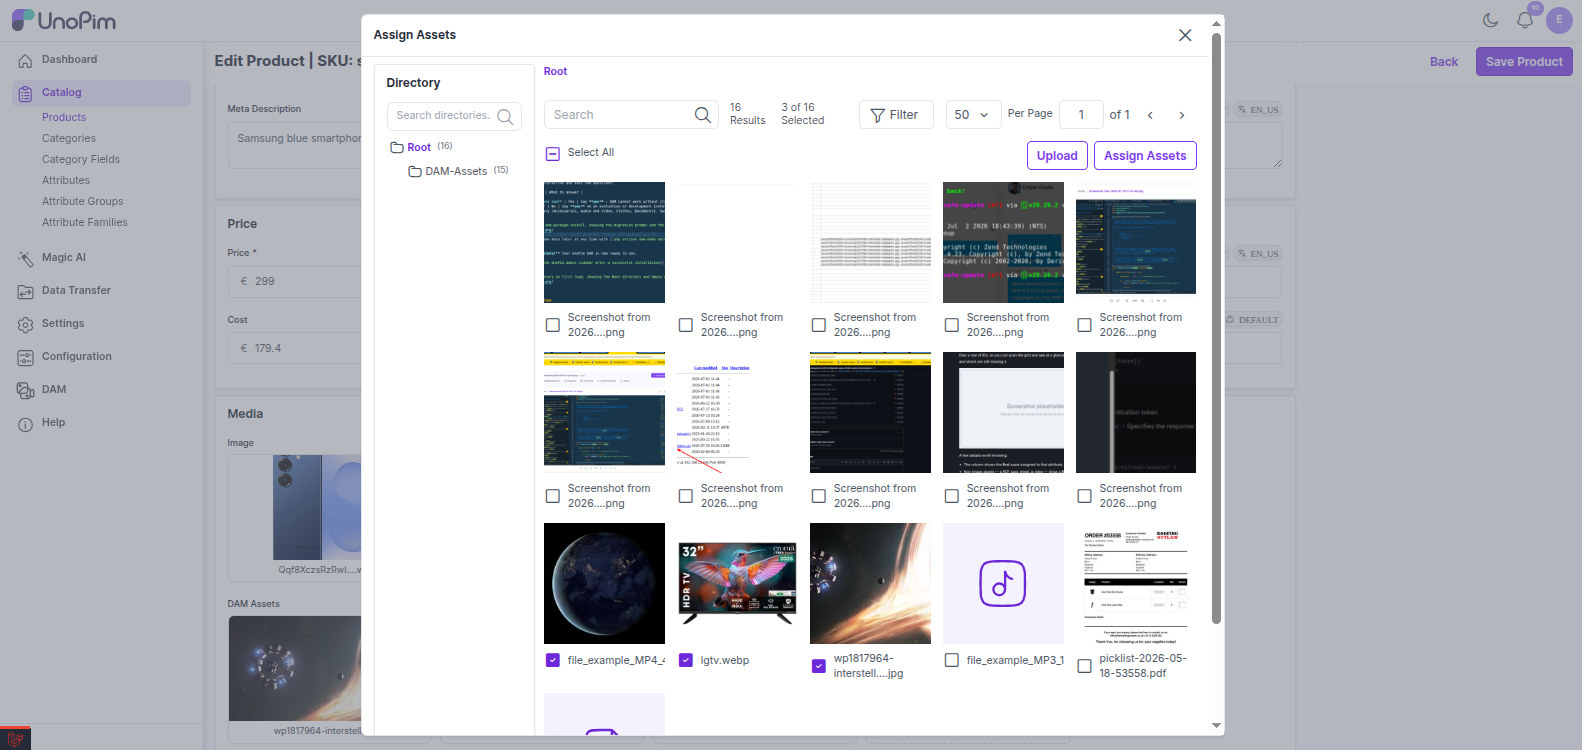
Task: Open the interstellar black hole thumbnail
Action: (x=870, y=584)
